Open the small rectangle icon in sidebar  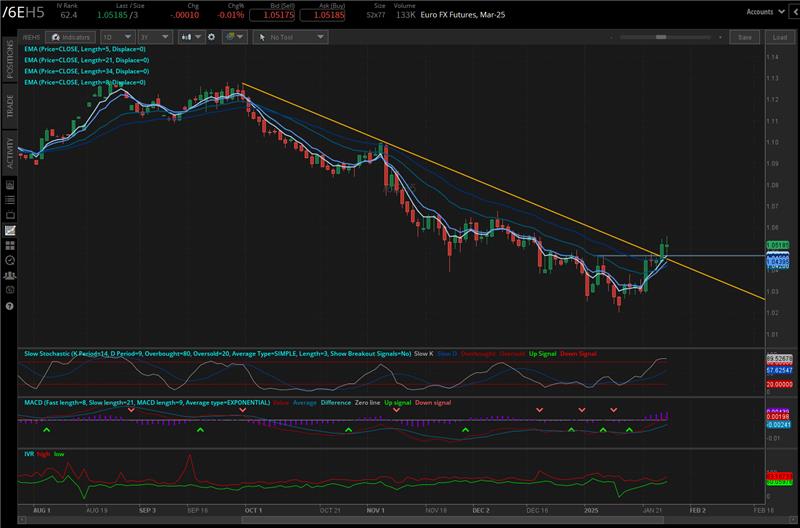(10, 215)
